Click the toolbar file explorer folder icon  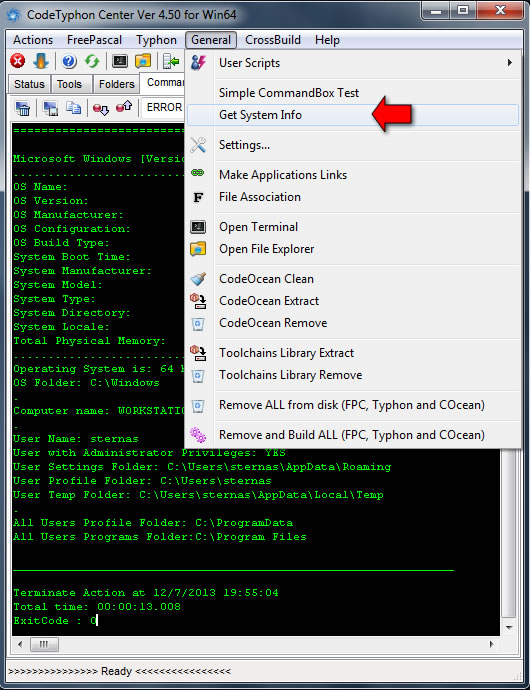[x=143, y=61]
